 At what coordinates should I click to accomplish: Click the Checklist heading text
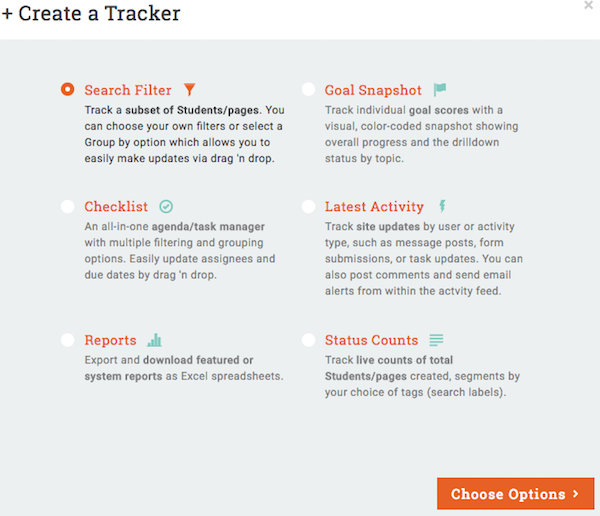click(x=116, y=207)
